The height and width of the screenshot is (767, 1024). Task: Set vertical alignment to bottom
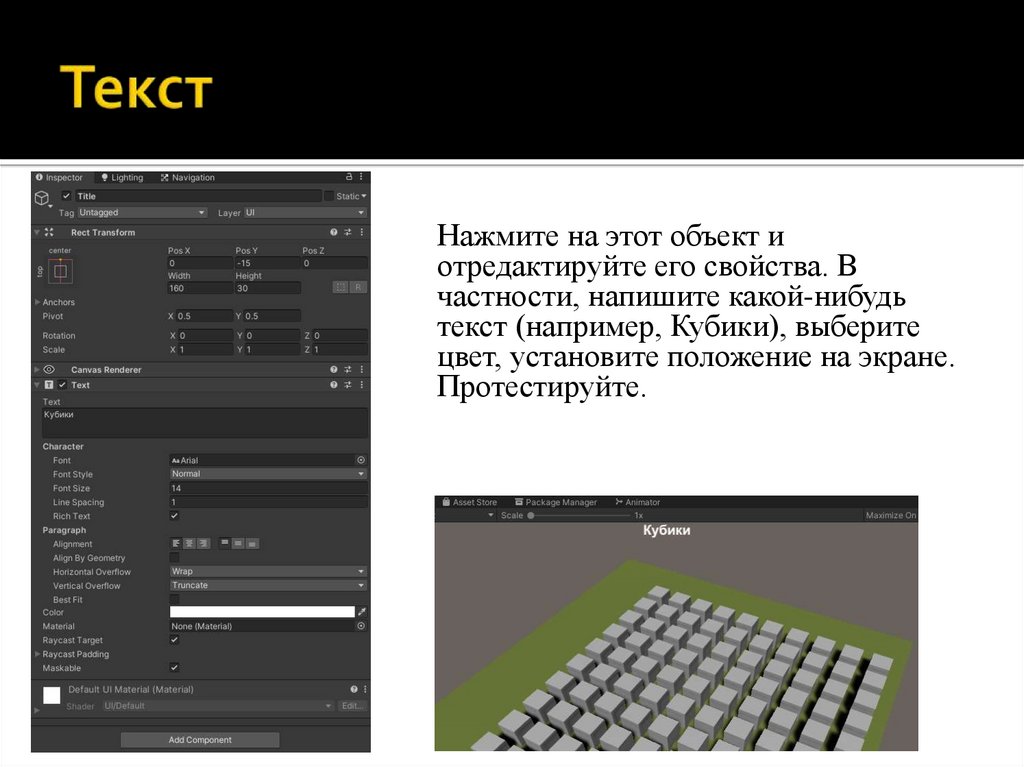252,544
